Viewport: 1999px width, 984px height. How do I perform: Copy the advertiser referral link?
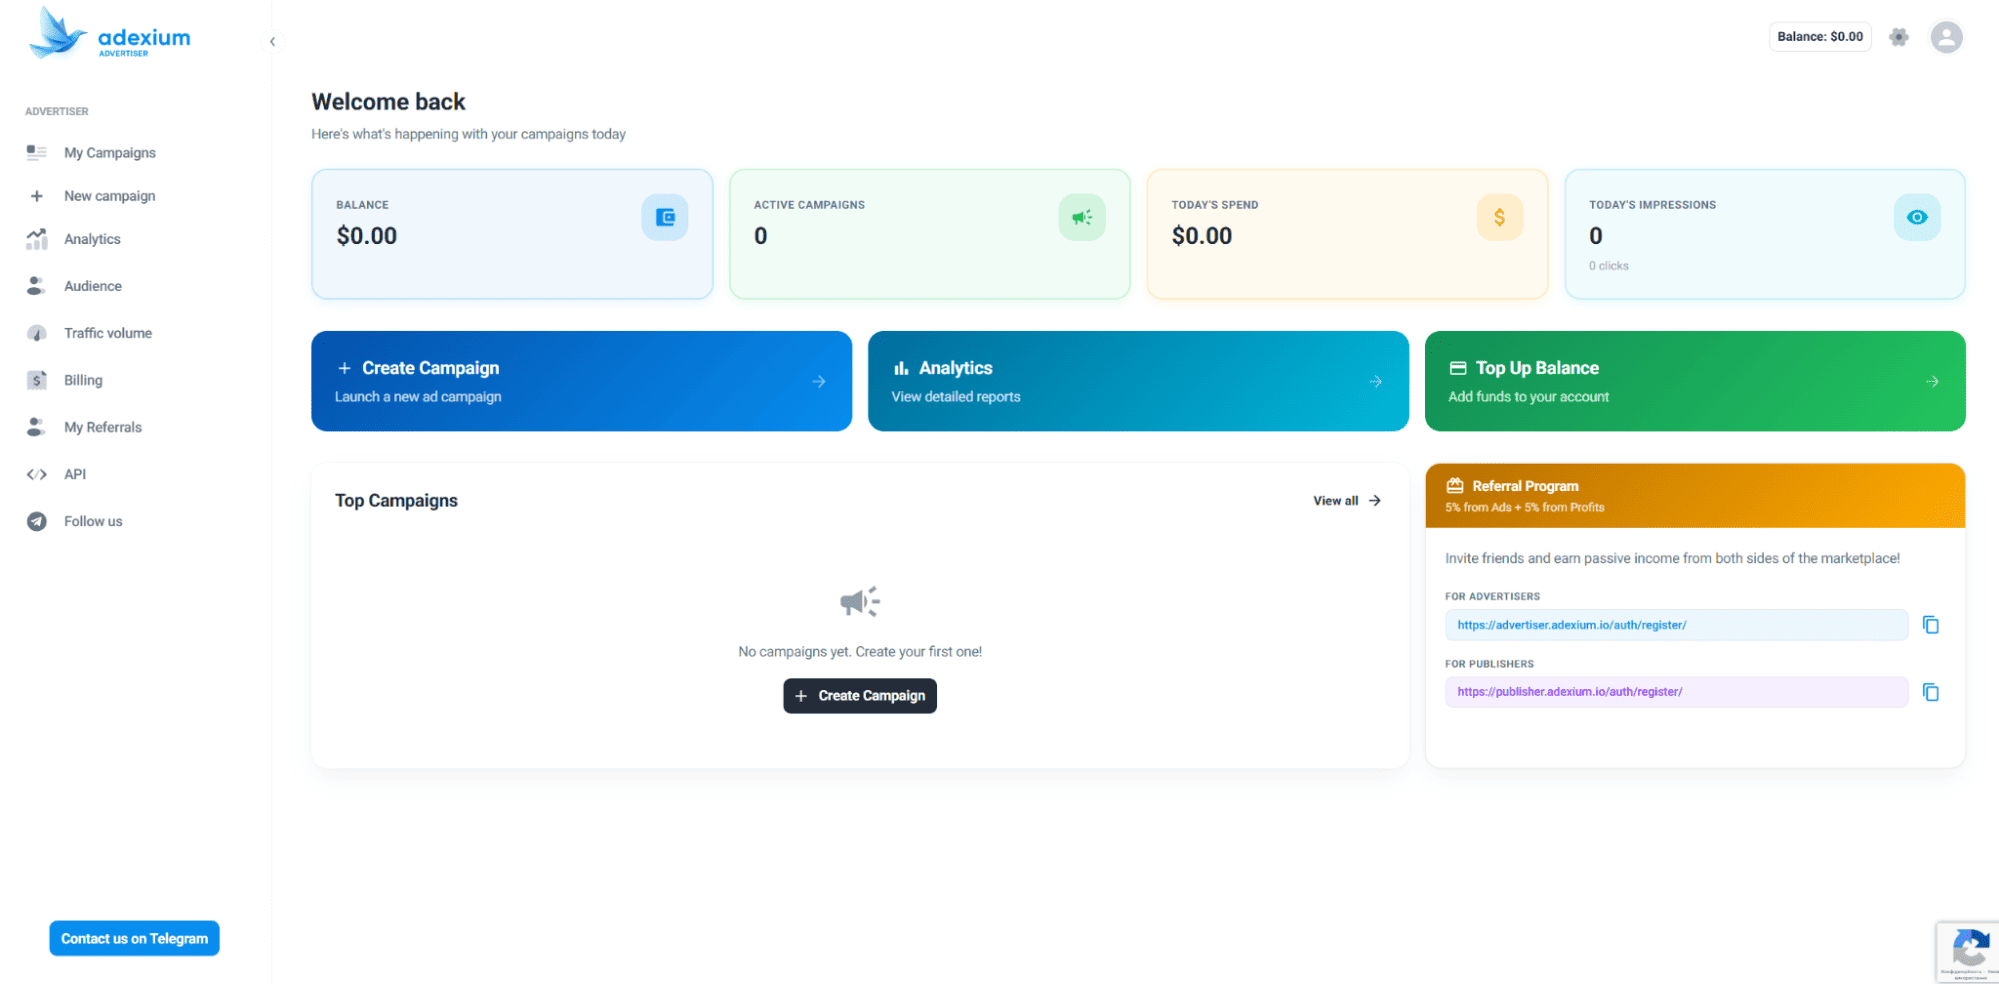point(1930,625)
